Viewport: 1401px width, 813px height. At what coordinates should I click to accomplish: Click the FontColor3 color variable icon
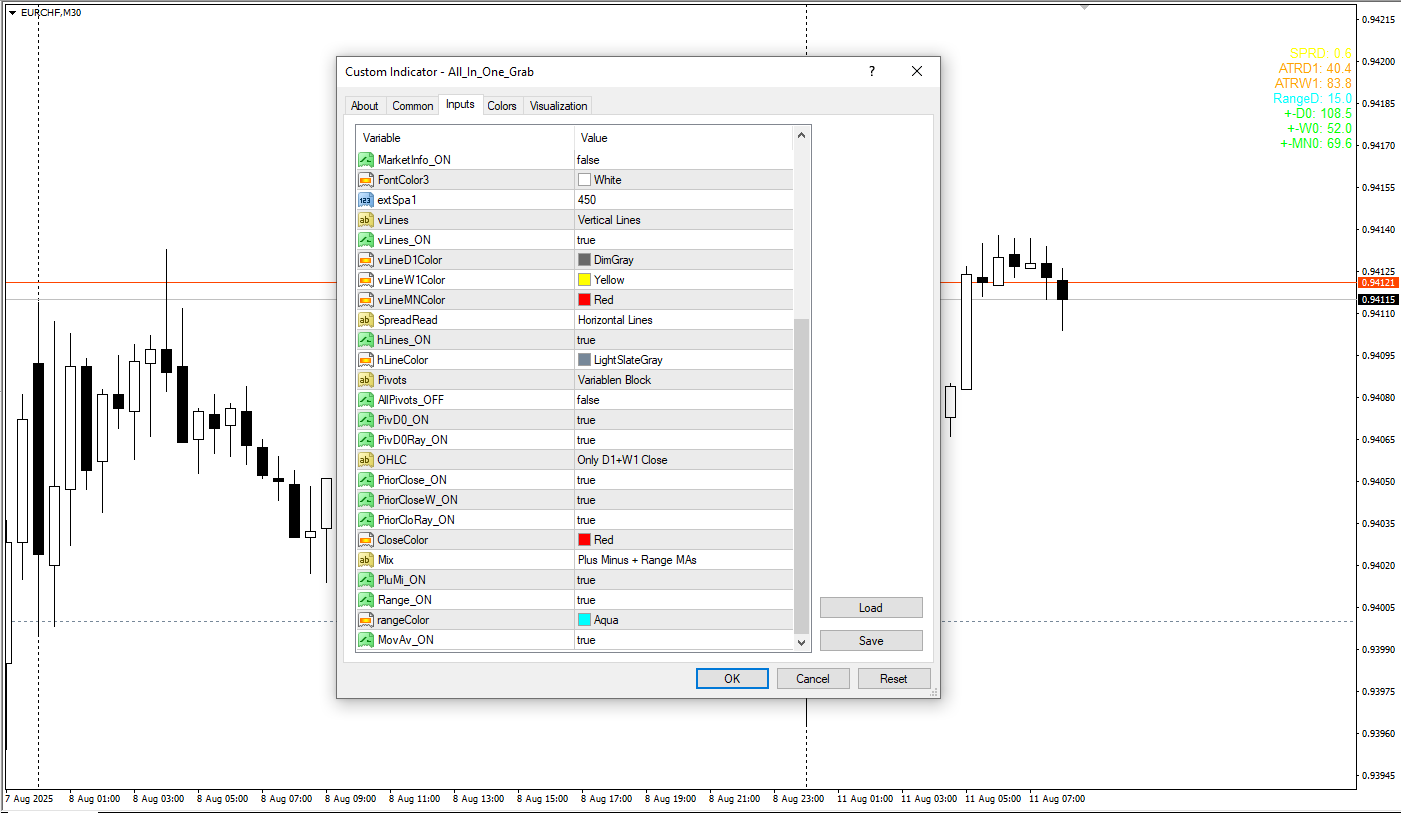tap(365, 180)
